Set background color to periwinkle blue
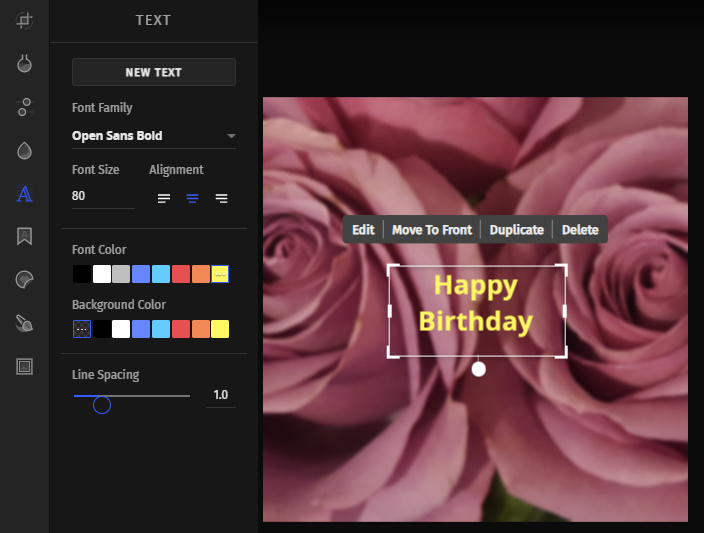The width and height of the screenshot is (704, 533). [x=141, y=329]
